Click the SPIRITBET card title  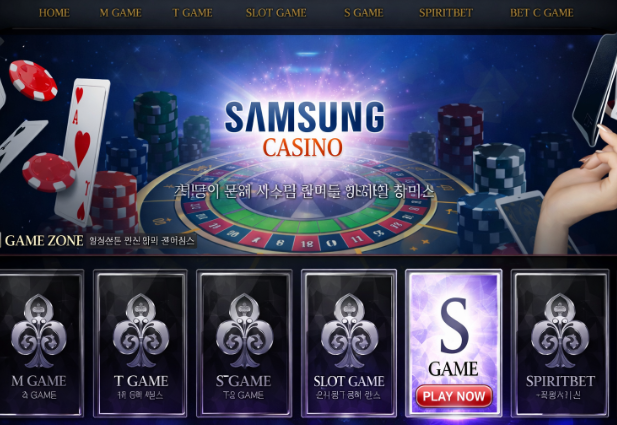tap(560, 381)
